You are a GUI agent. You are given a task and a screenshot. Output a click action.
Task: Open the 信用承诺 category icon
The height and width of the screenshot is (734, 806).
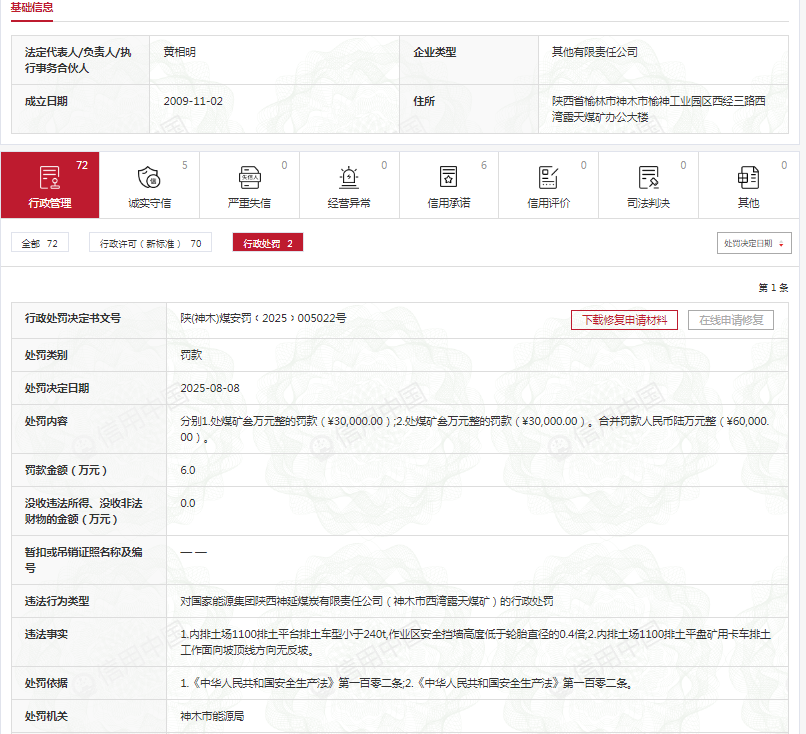tap(449, 178)
